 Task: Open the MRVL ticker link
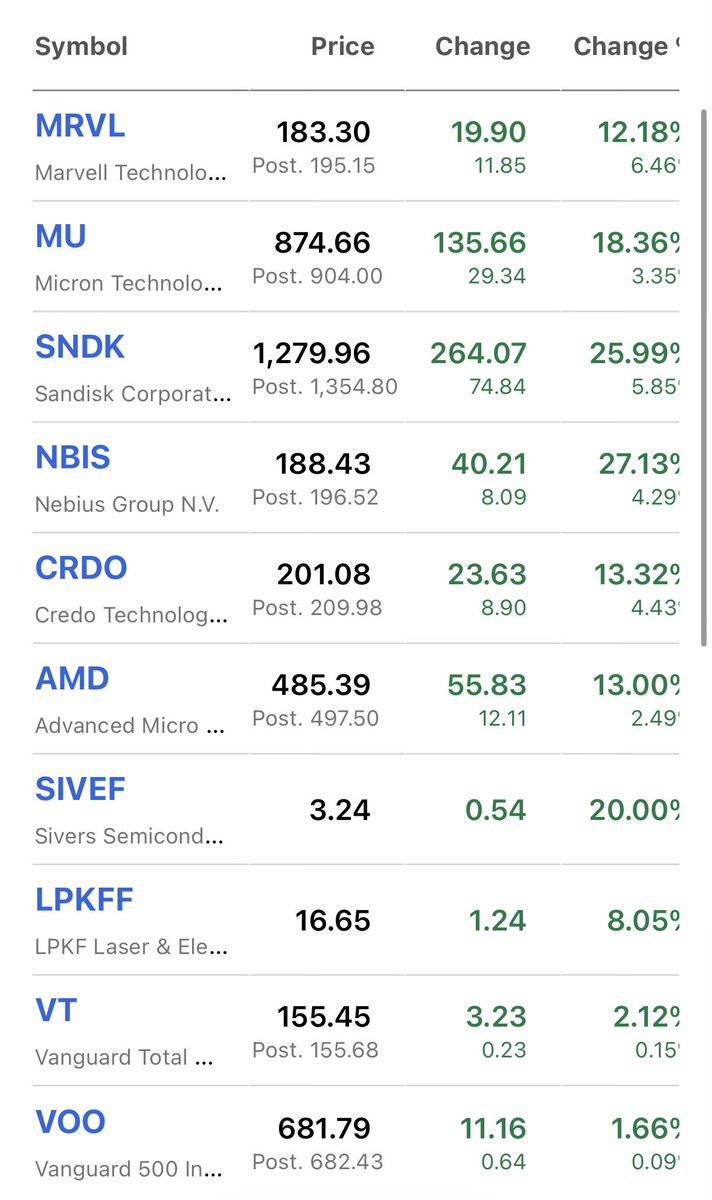(x=80, y=127)
